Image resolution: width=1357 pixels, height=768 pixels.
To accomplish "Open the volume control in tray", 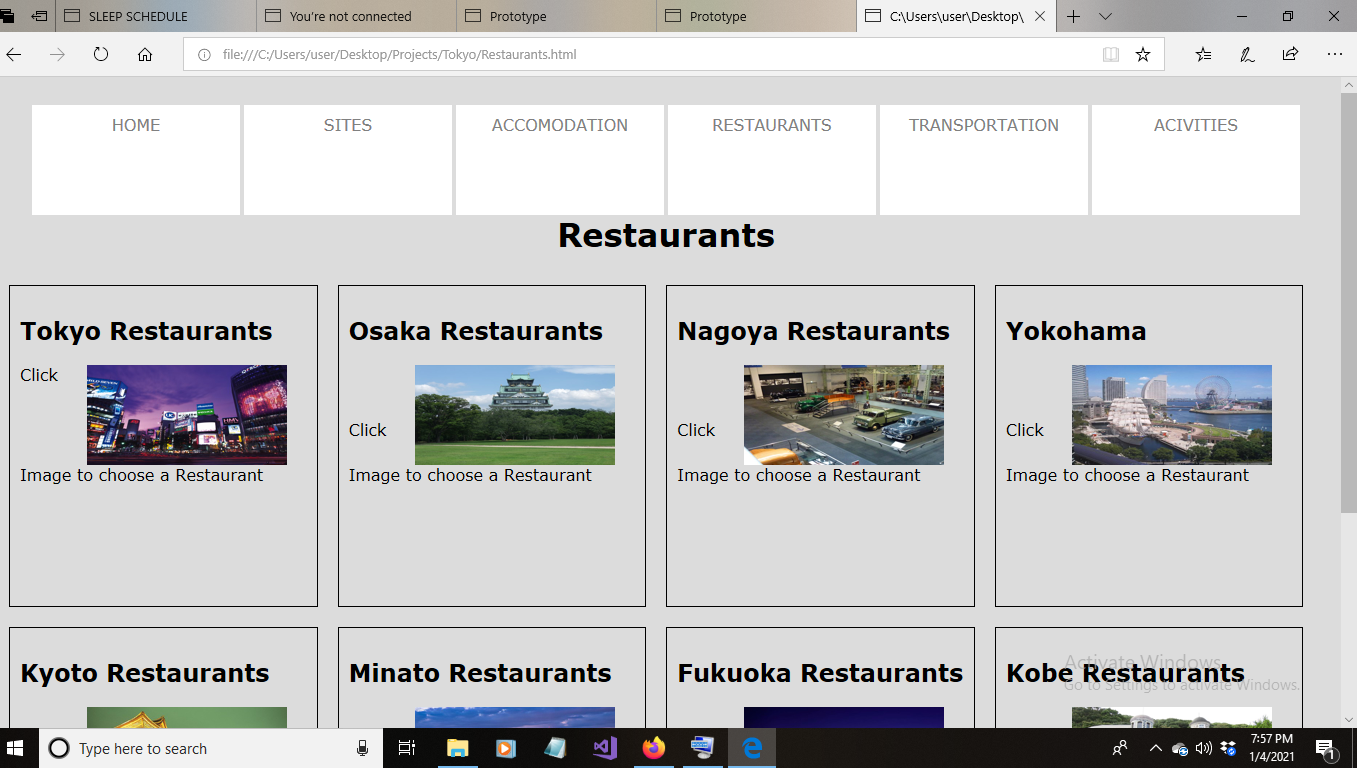I will (x=1204, y=748).
